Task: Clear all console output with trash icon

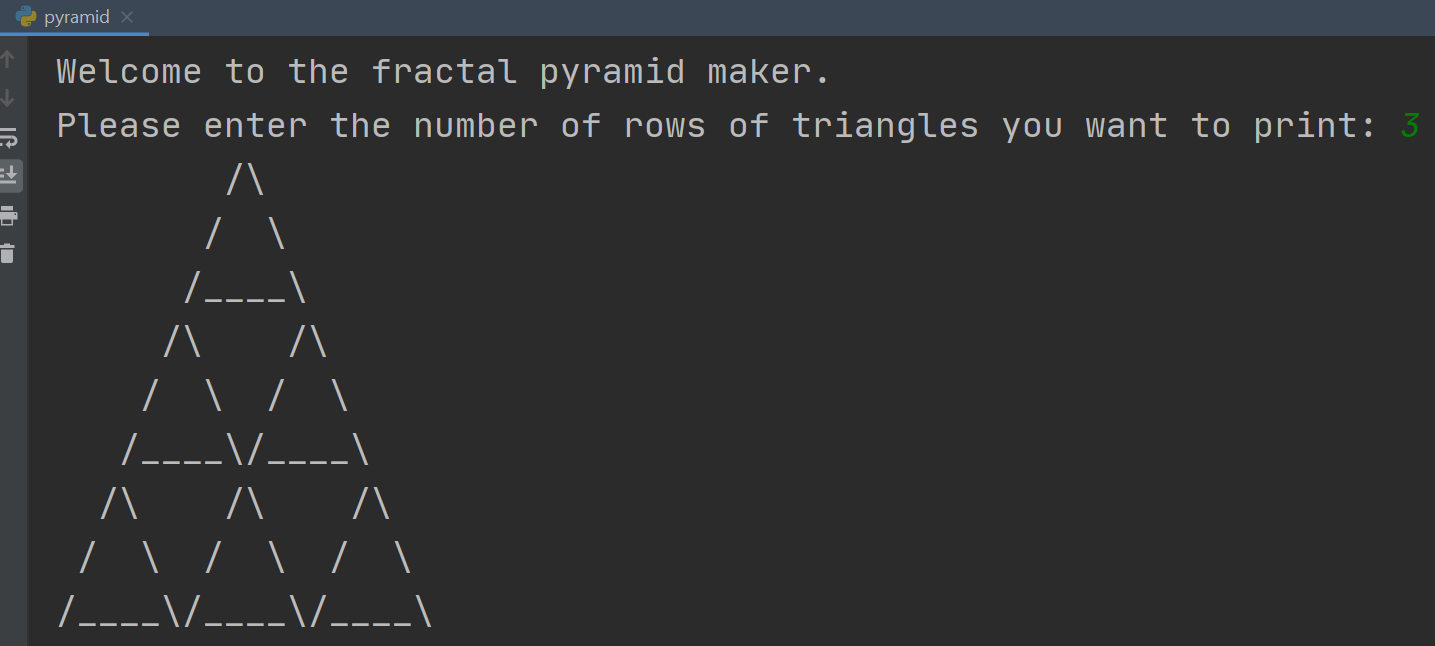Action: (8, 253)
